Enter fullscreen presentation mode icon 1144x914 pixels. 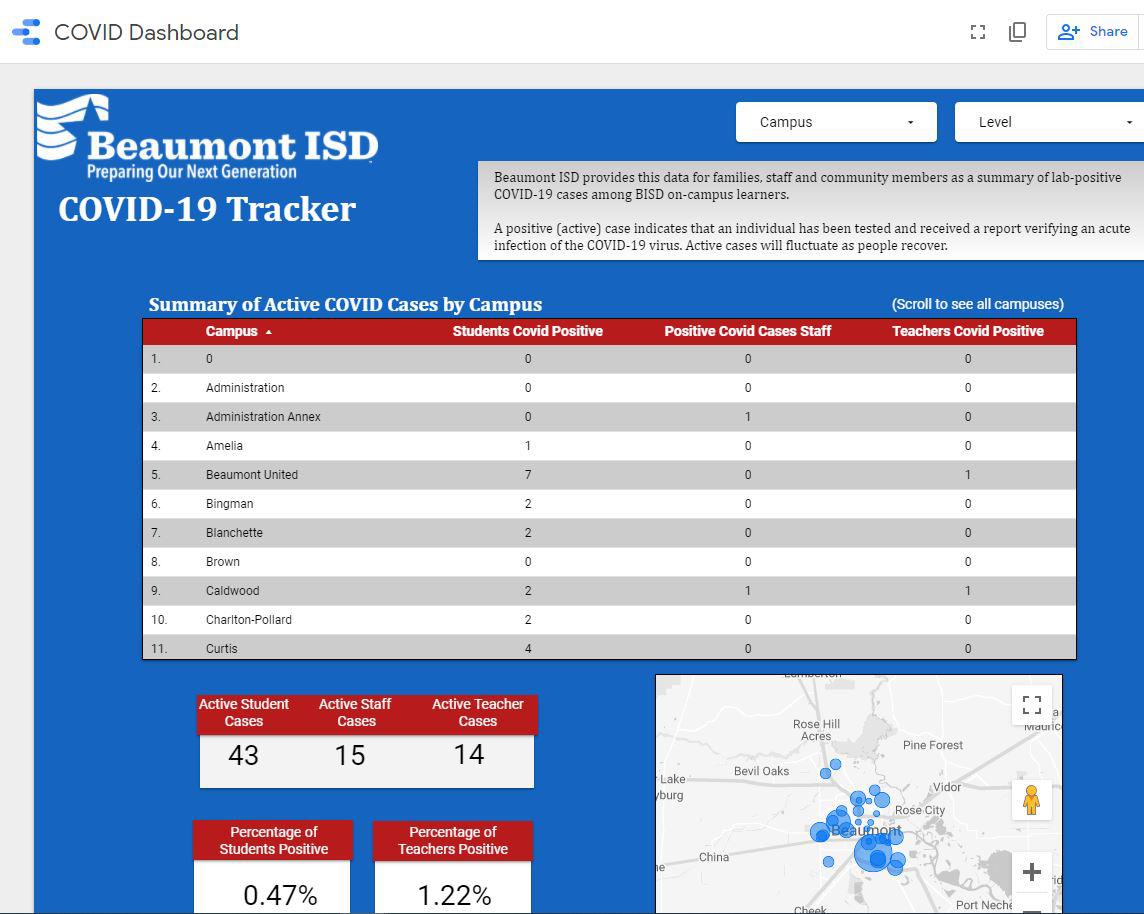tap(978, 32)
